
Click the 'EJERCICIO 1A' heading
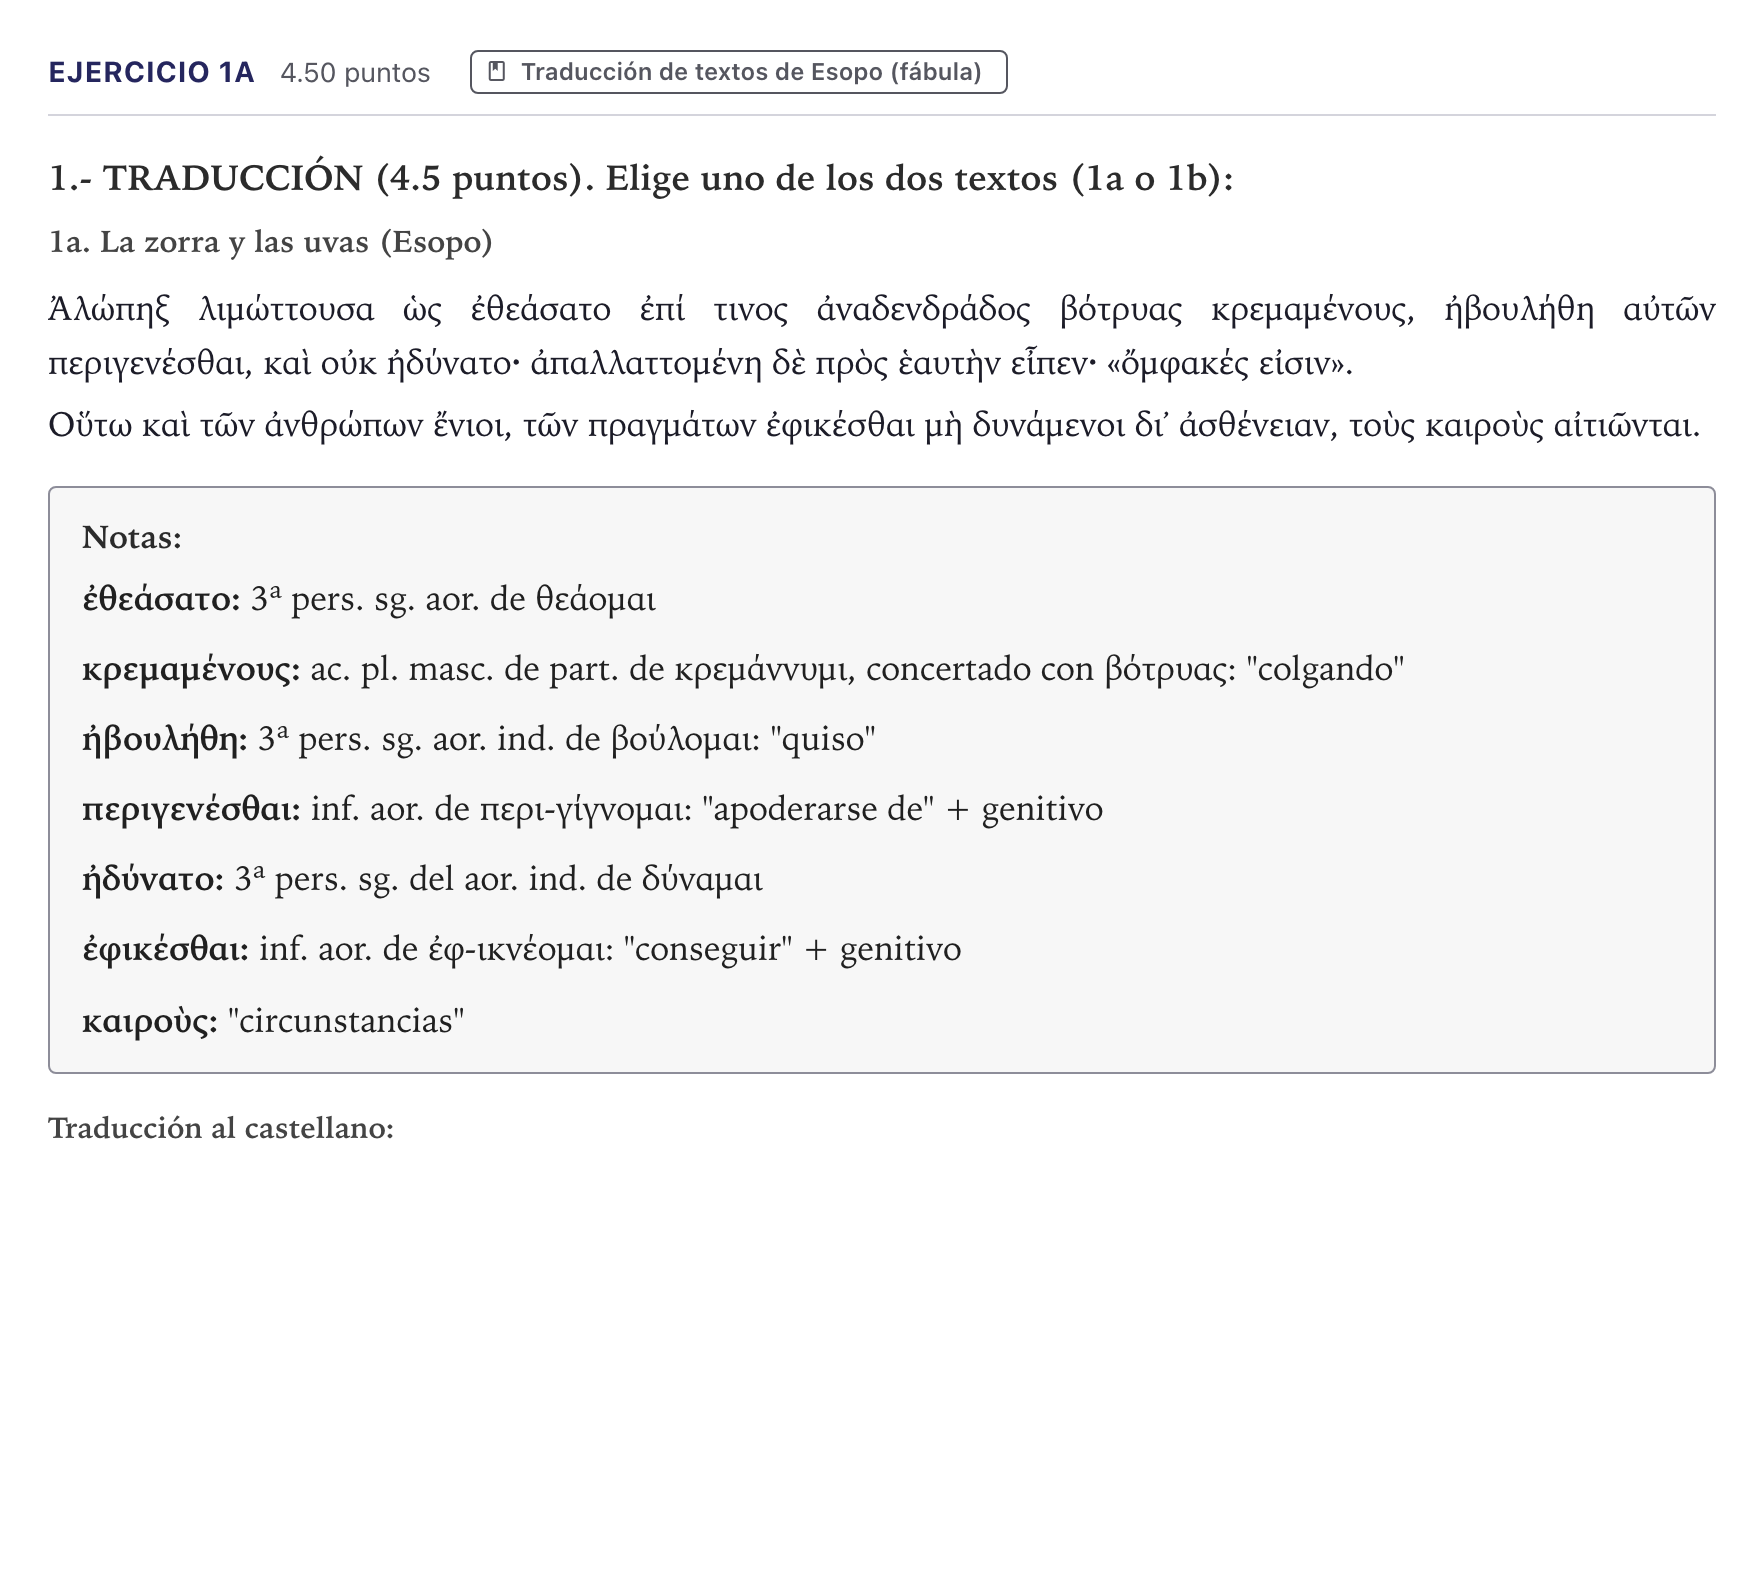tap(152, 72)
